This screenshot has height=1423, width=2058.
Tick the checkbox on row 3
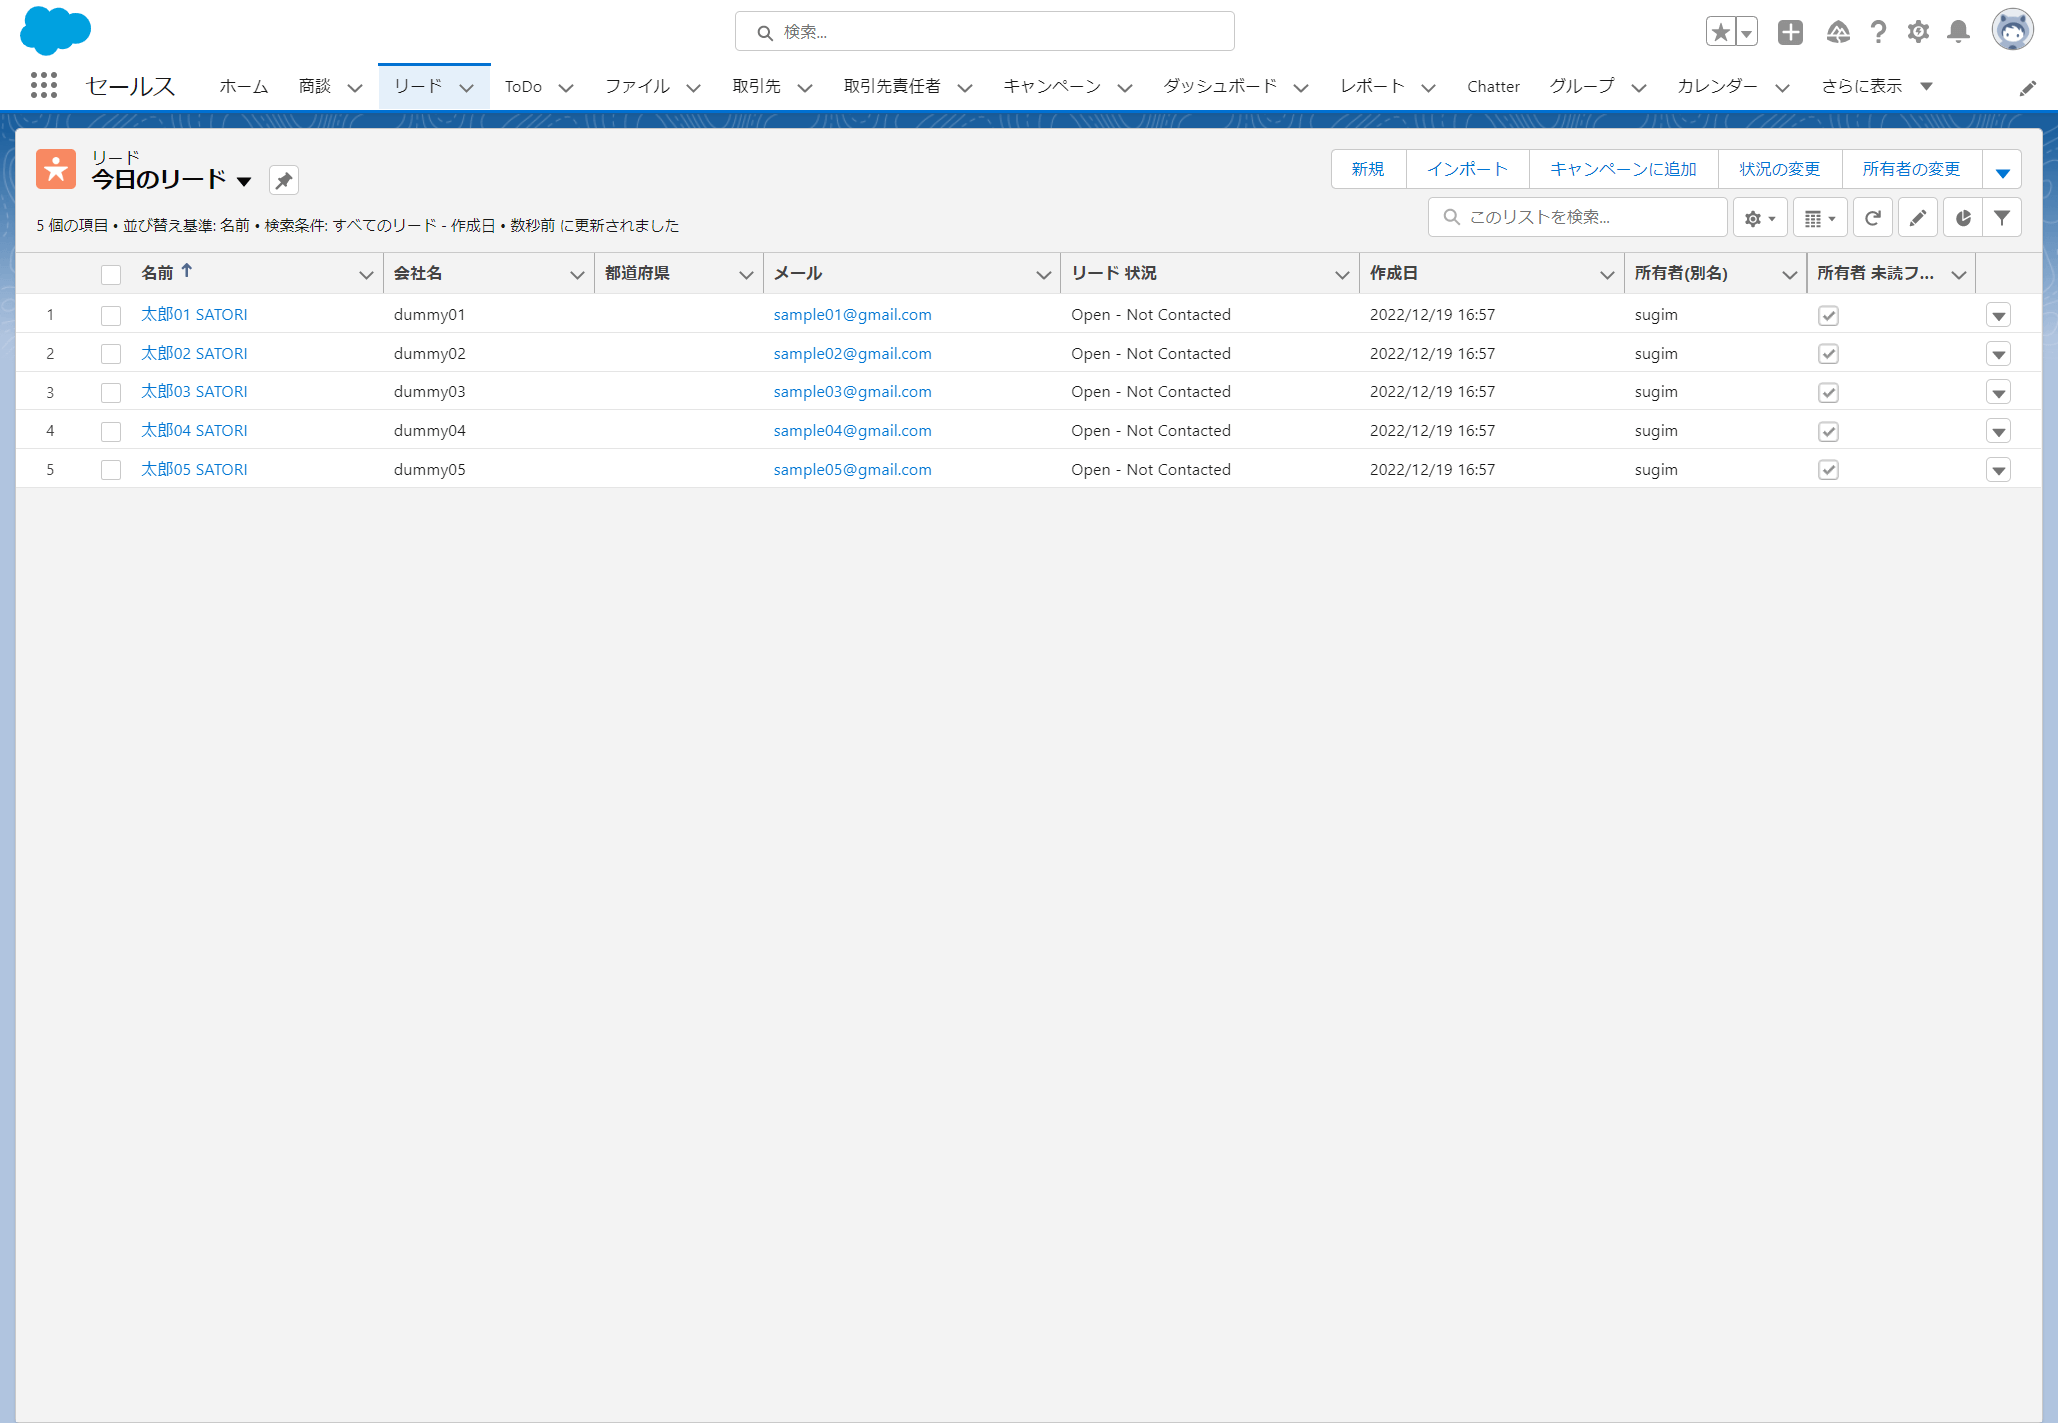point(111,393)
